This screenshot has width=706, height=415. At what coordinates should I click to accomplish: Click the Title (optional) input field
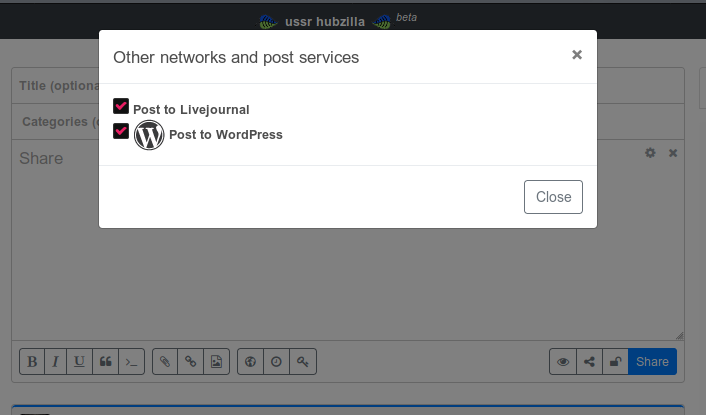pyautogui.click(x=348, y=86)
